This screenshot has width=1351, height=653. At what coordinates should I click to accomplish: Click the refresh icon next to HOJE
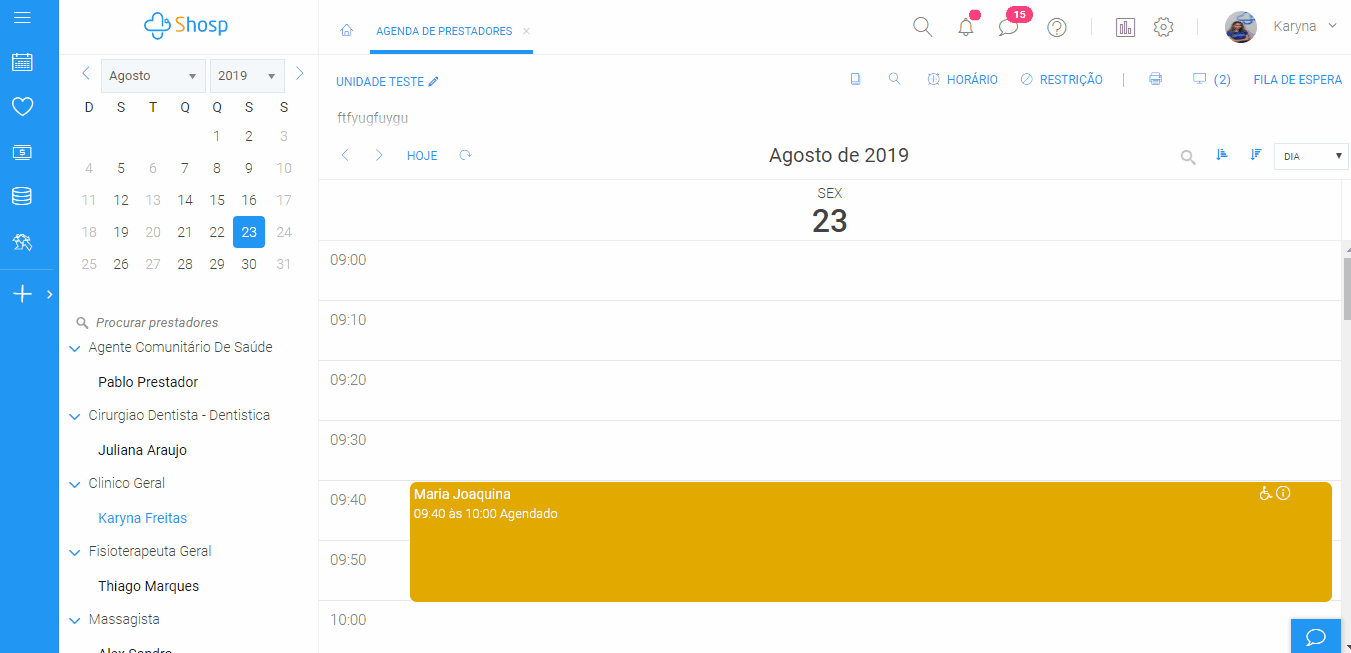click(465, 155)
